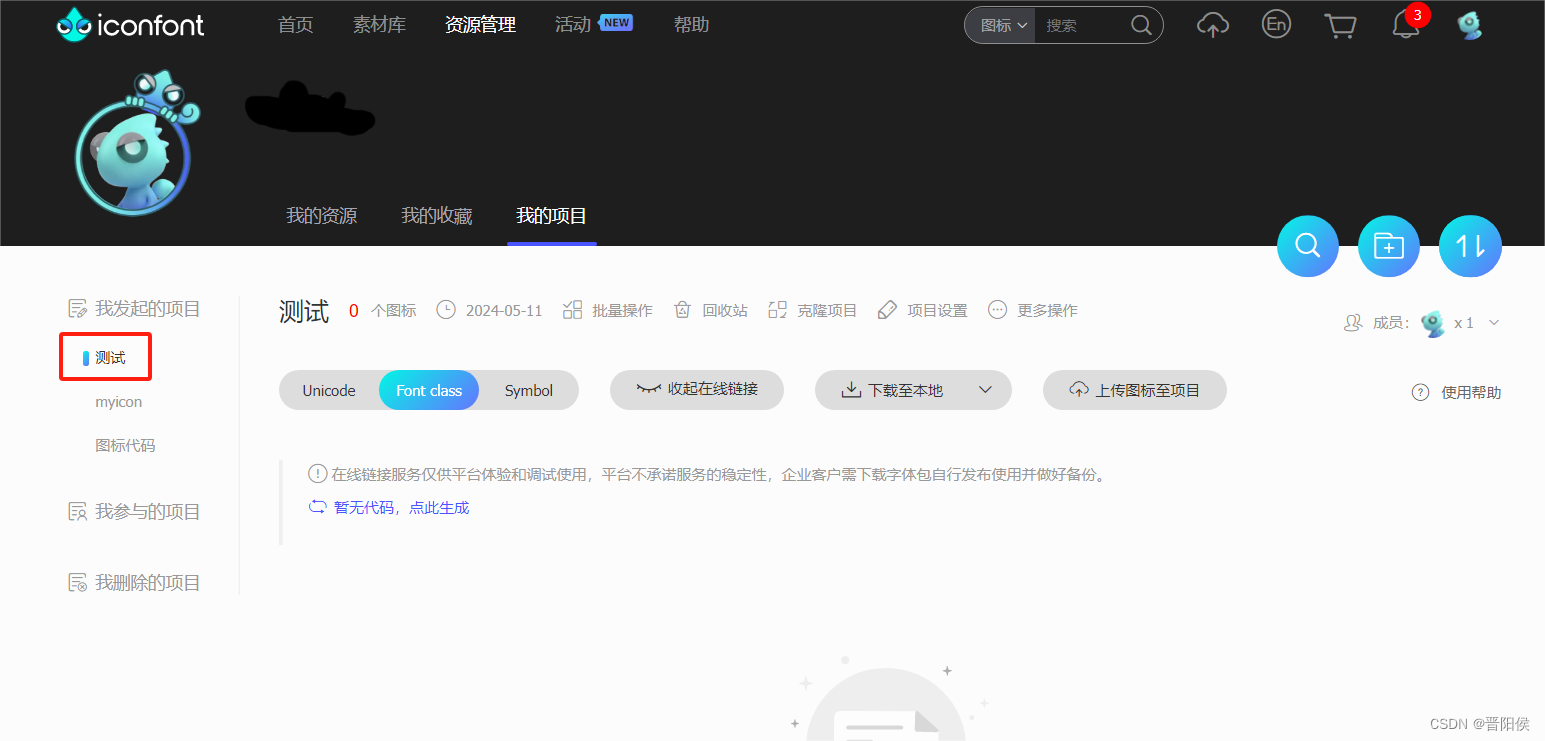1545x741 pixels.
Task: Click 更多操作 text
Action: pyautogui.click(x=1047, y=310)
